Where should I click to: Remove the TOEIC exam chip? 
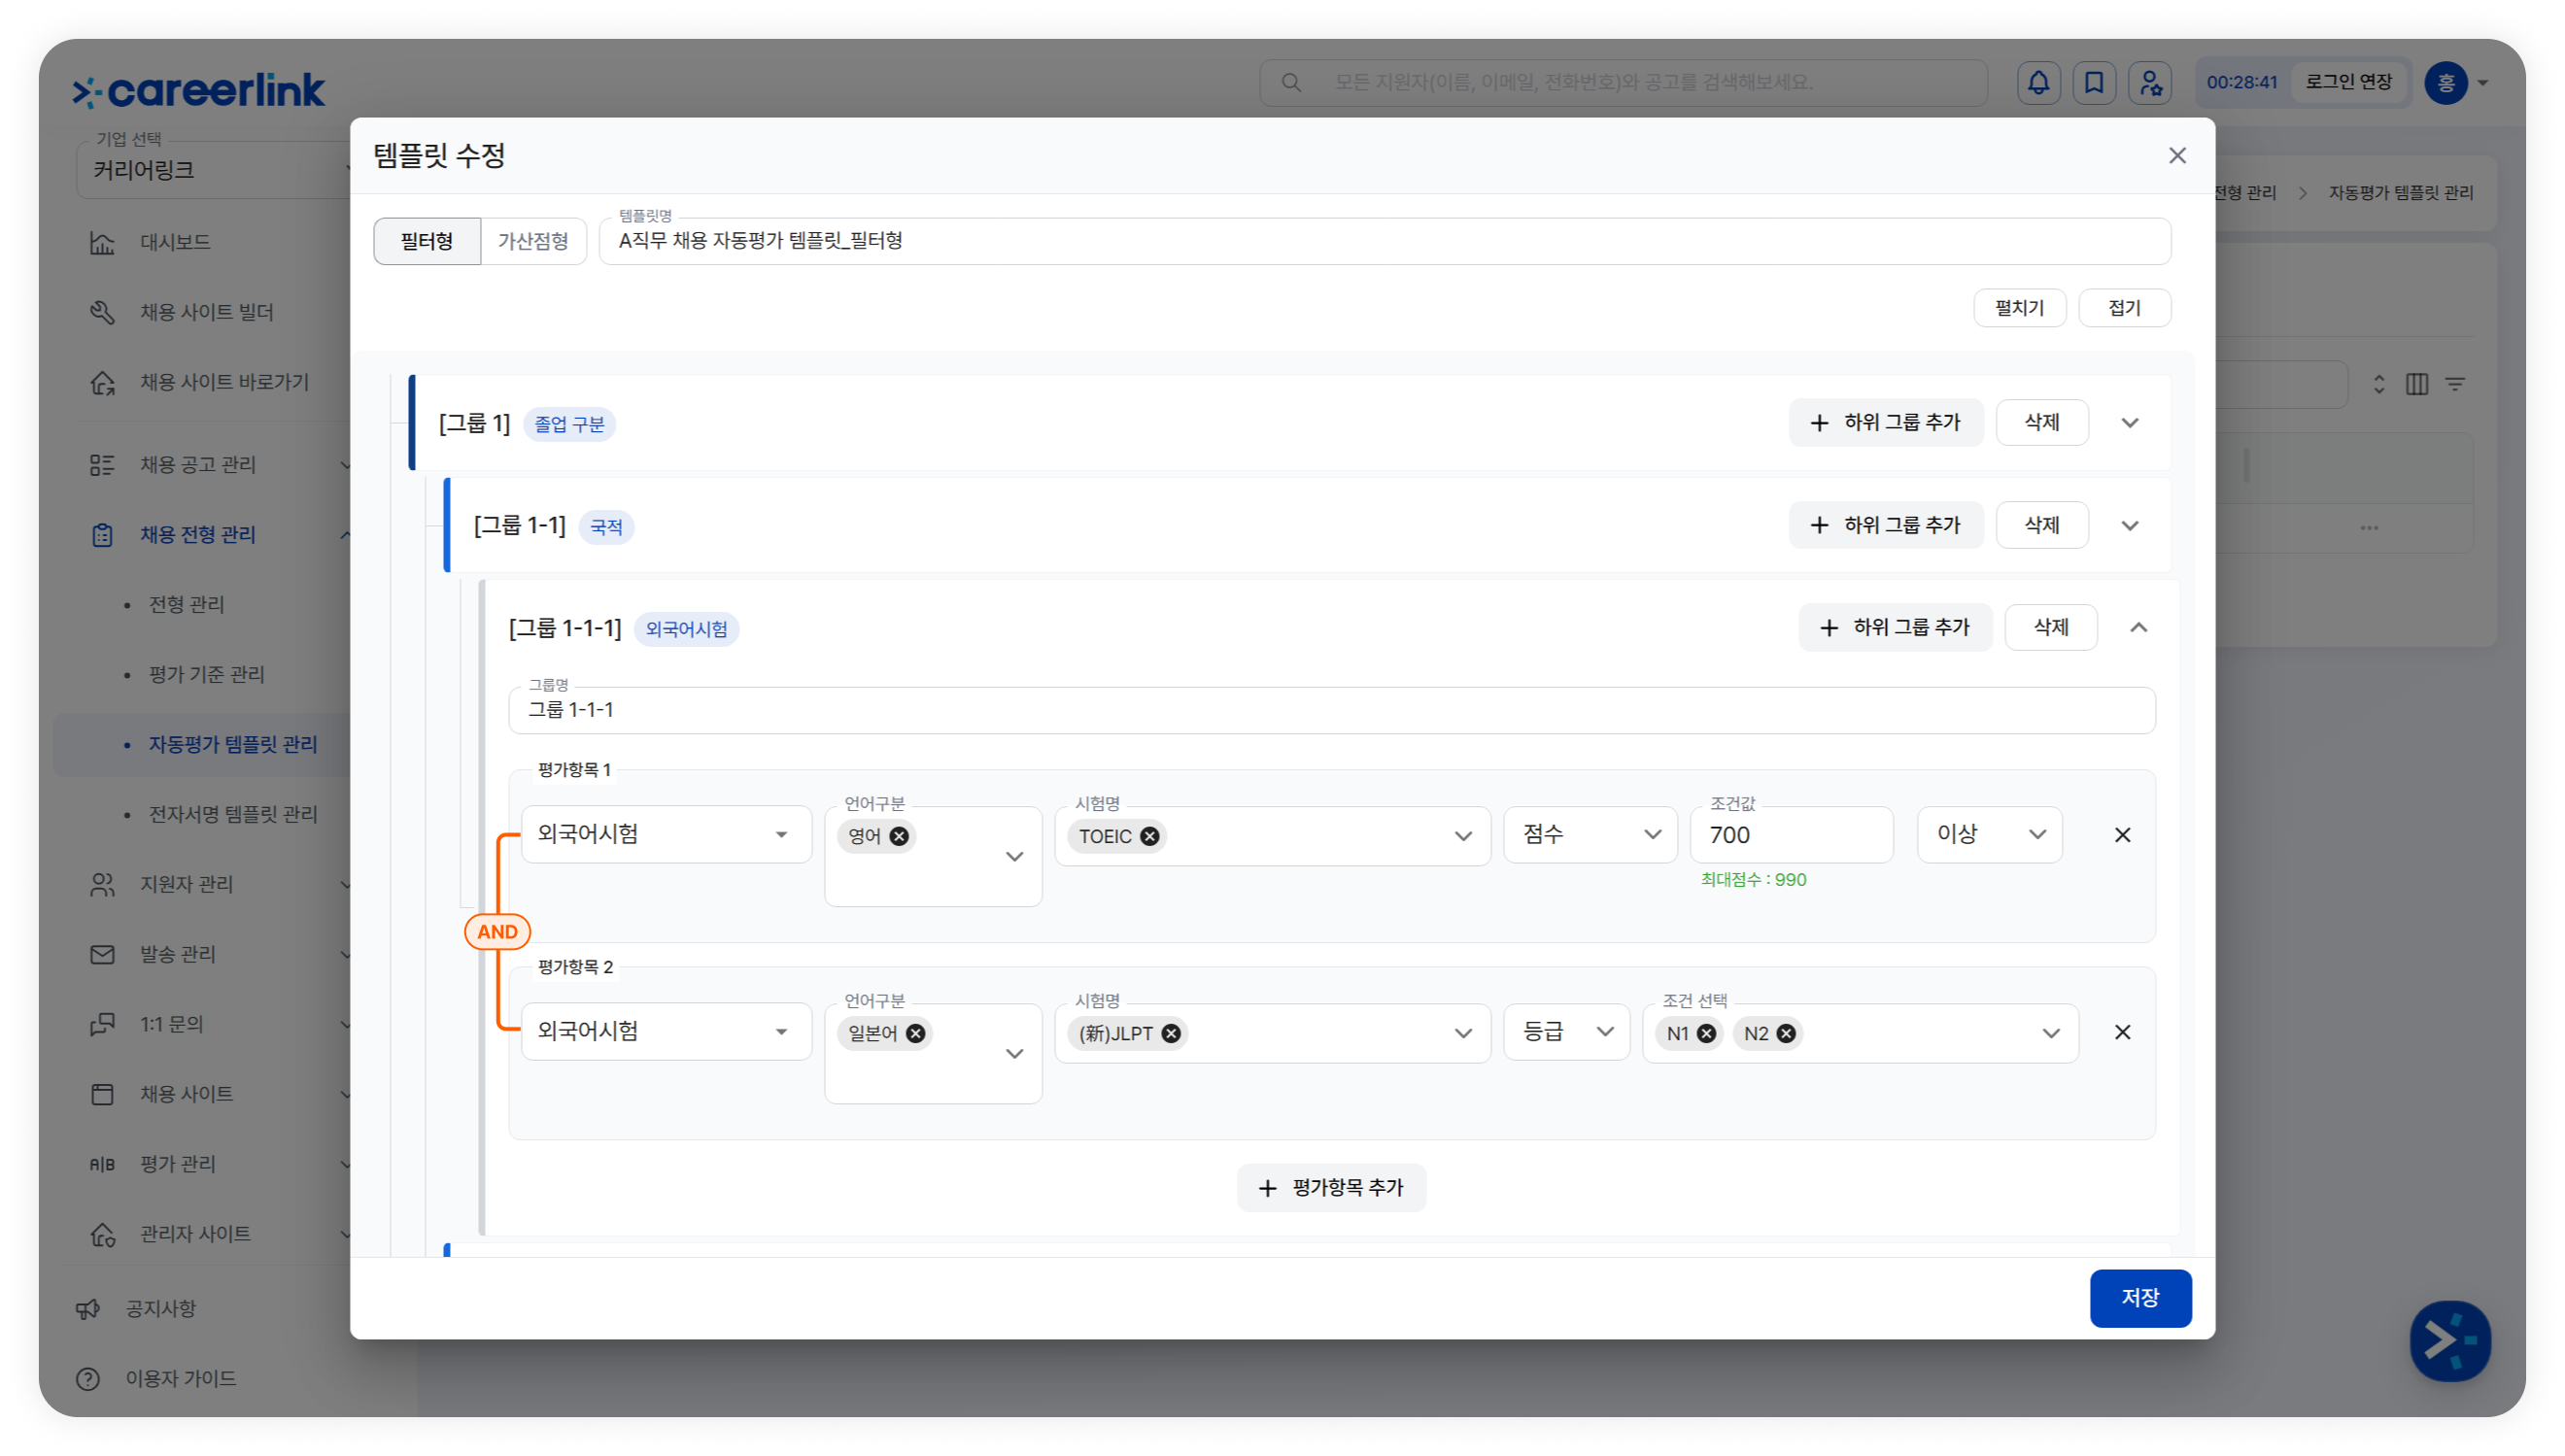point(1150,836)
